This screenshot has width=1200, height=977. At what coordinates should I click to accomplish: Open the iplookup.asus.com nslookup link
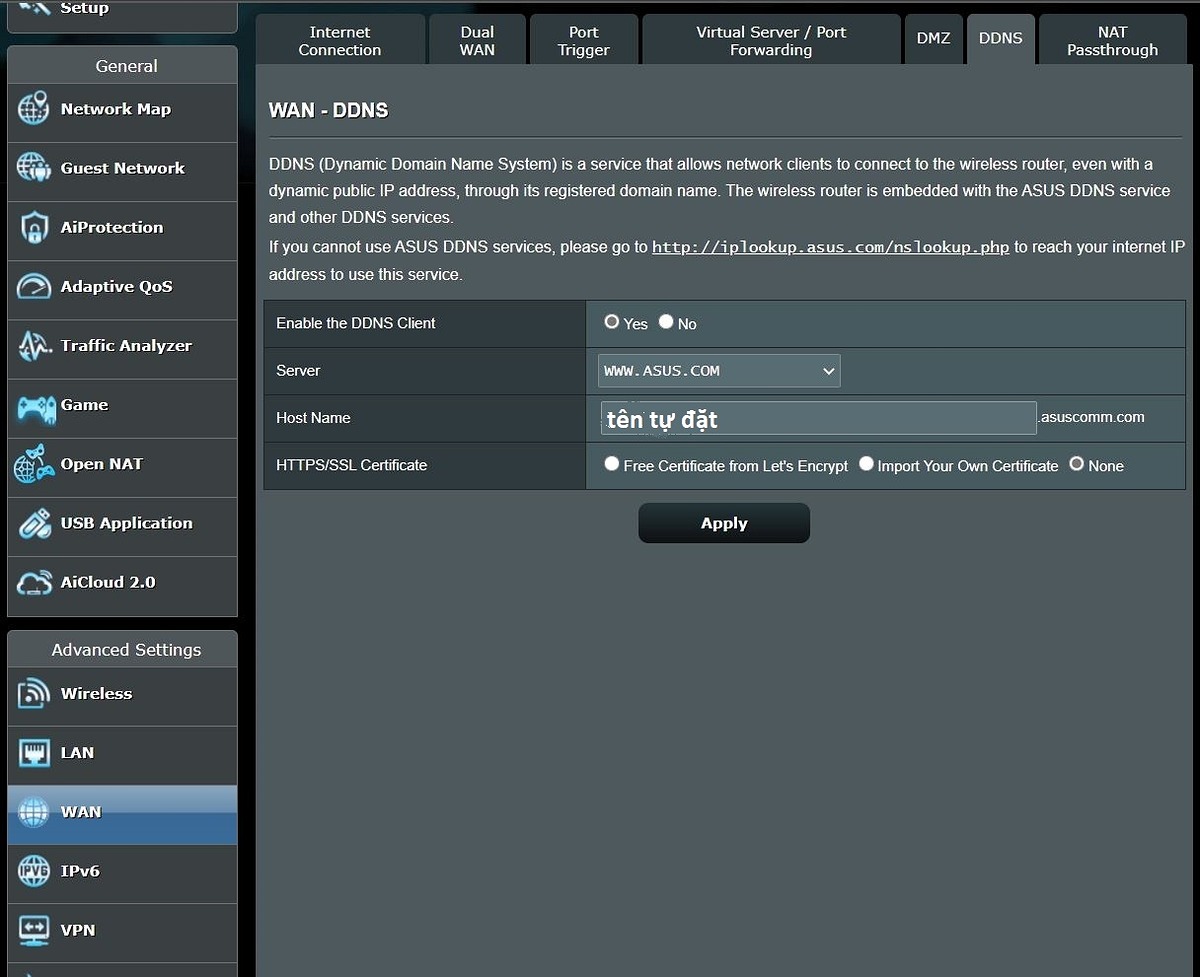pos(830,247)
